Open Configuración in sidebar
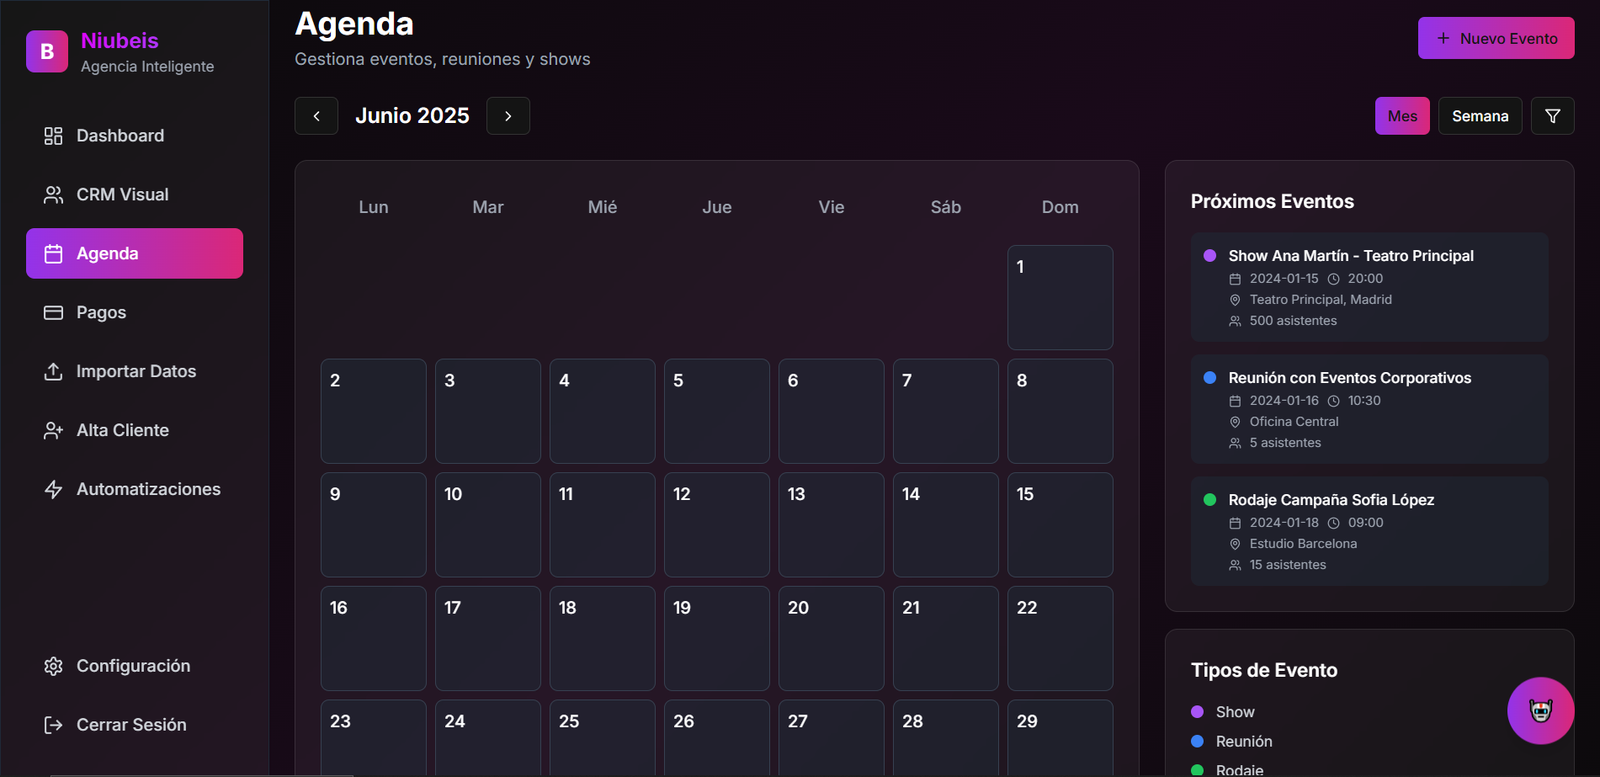The width and height of the screenshot is (1600, 777). coord(132,666)
